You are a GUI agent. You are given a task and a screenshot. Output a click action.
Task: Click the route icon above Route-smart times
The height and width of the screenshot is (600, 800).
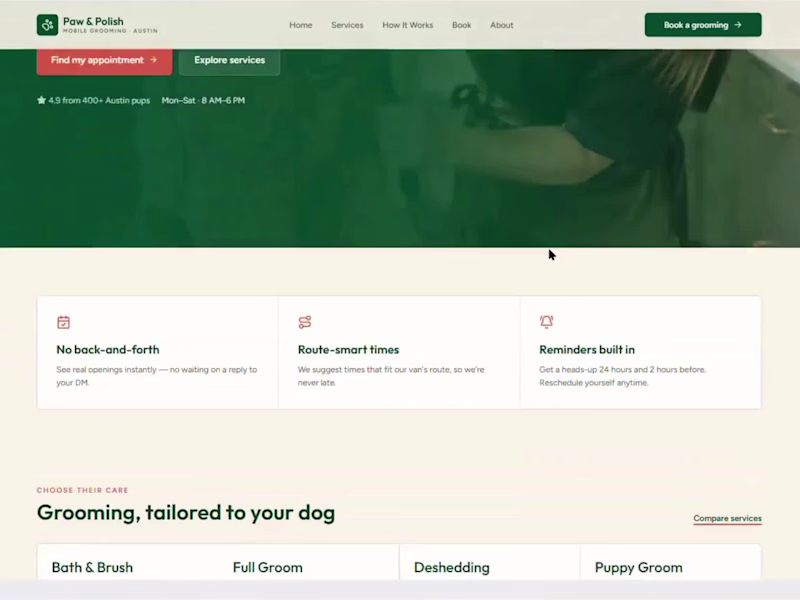point(305,322)
